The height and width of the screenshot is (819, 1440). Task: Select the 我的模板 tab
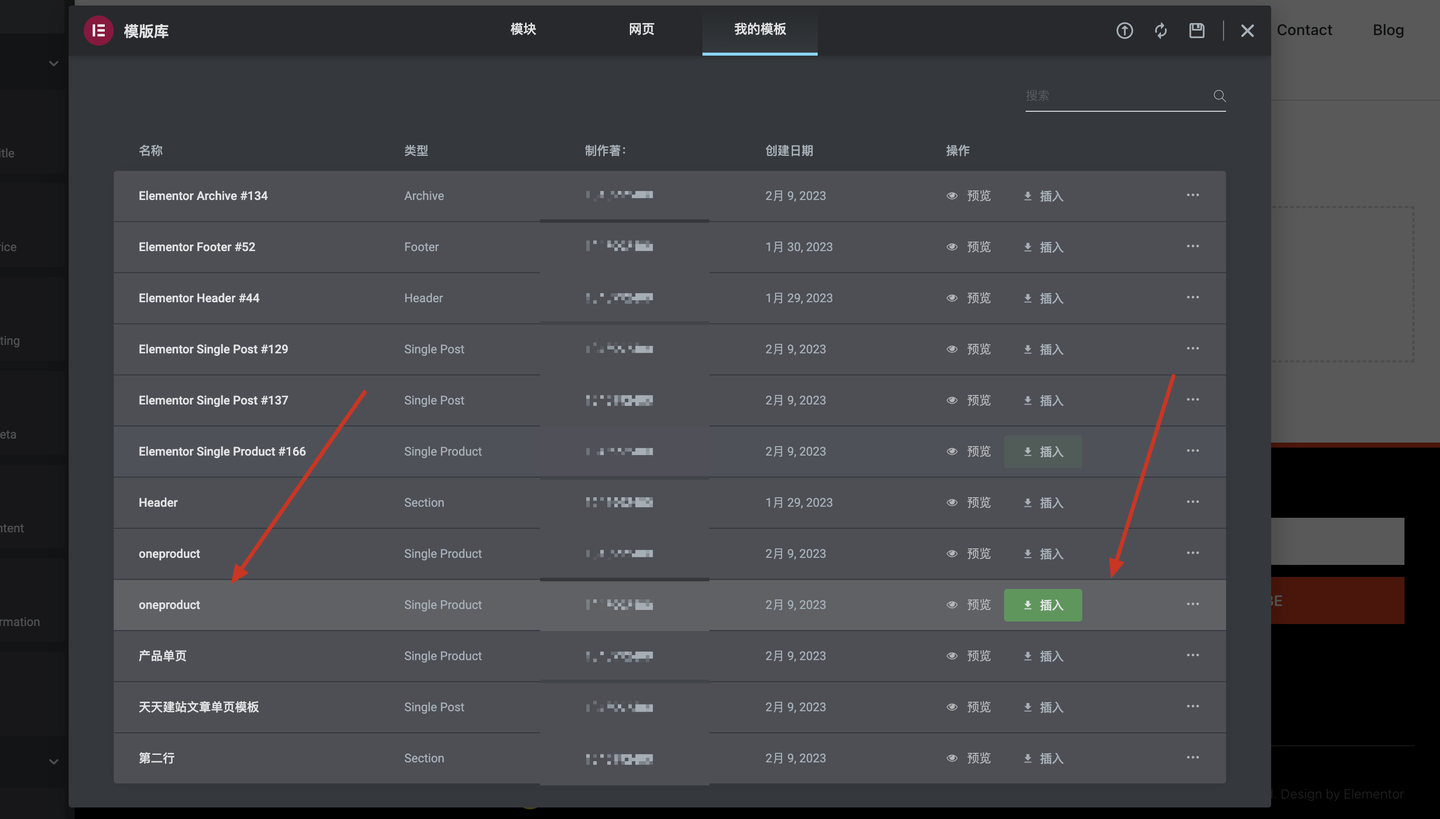(x=760, y=29)
